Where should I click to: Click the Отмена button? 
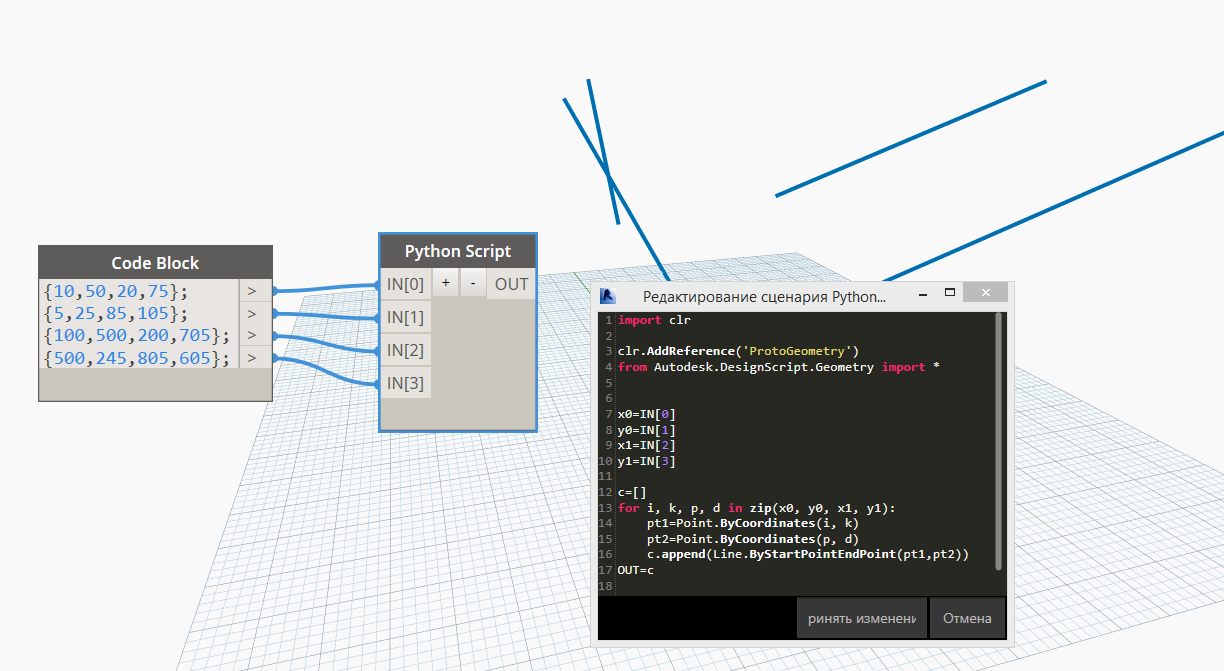967,618
